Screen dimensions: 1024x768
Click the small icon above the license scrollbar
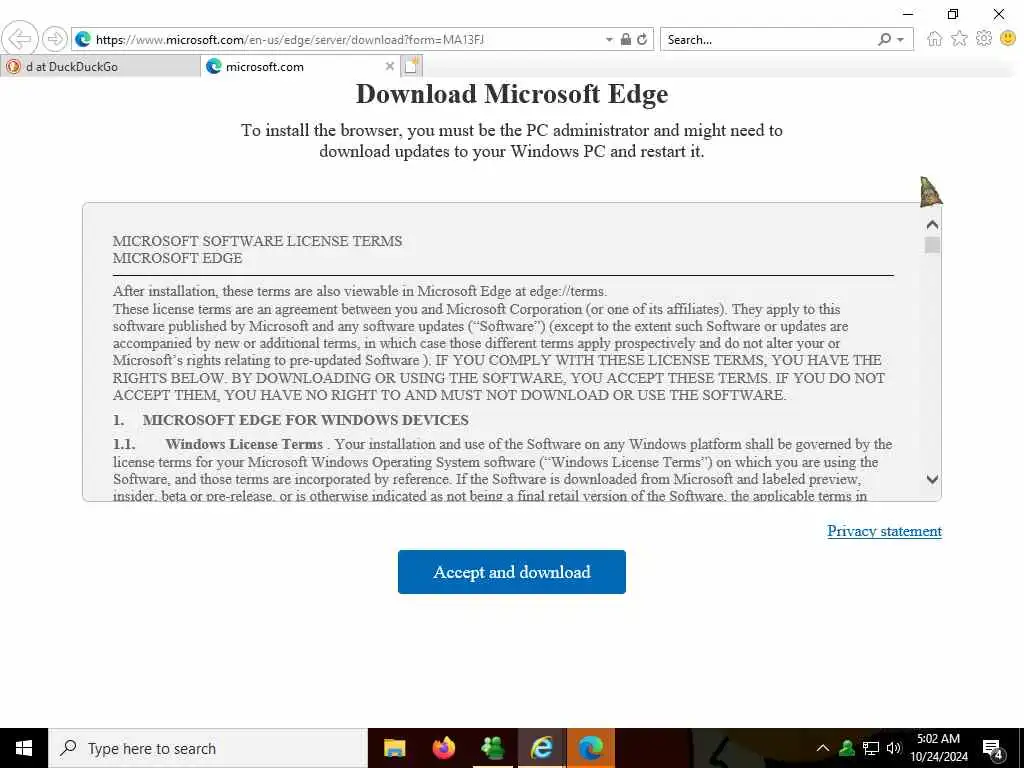tap(930, 191)
